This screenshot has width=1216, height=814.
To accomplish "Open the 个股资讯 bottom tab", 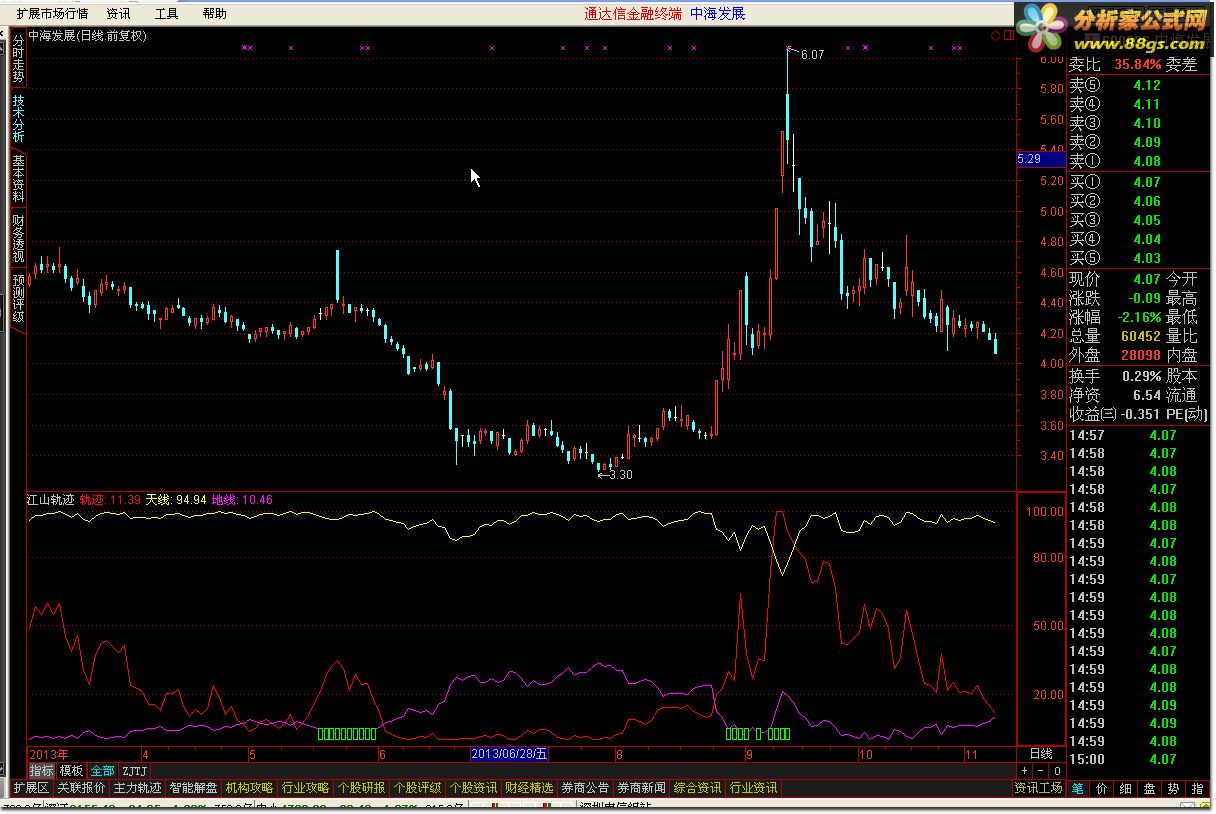I will [473, 788].
